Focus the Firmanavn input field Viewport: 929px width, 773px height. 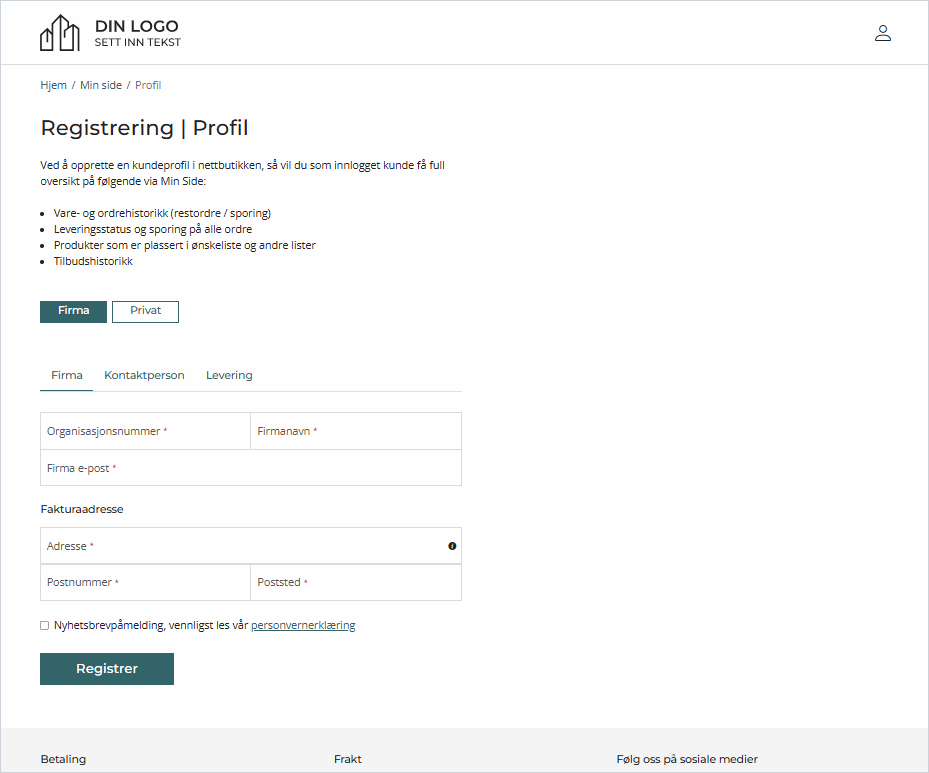(x=356, y=431)
